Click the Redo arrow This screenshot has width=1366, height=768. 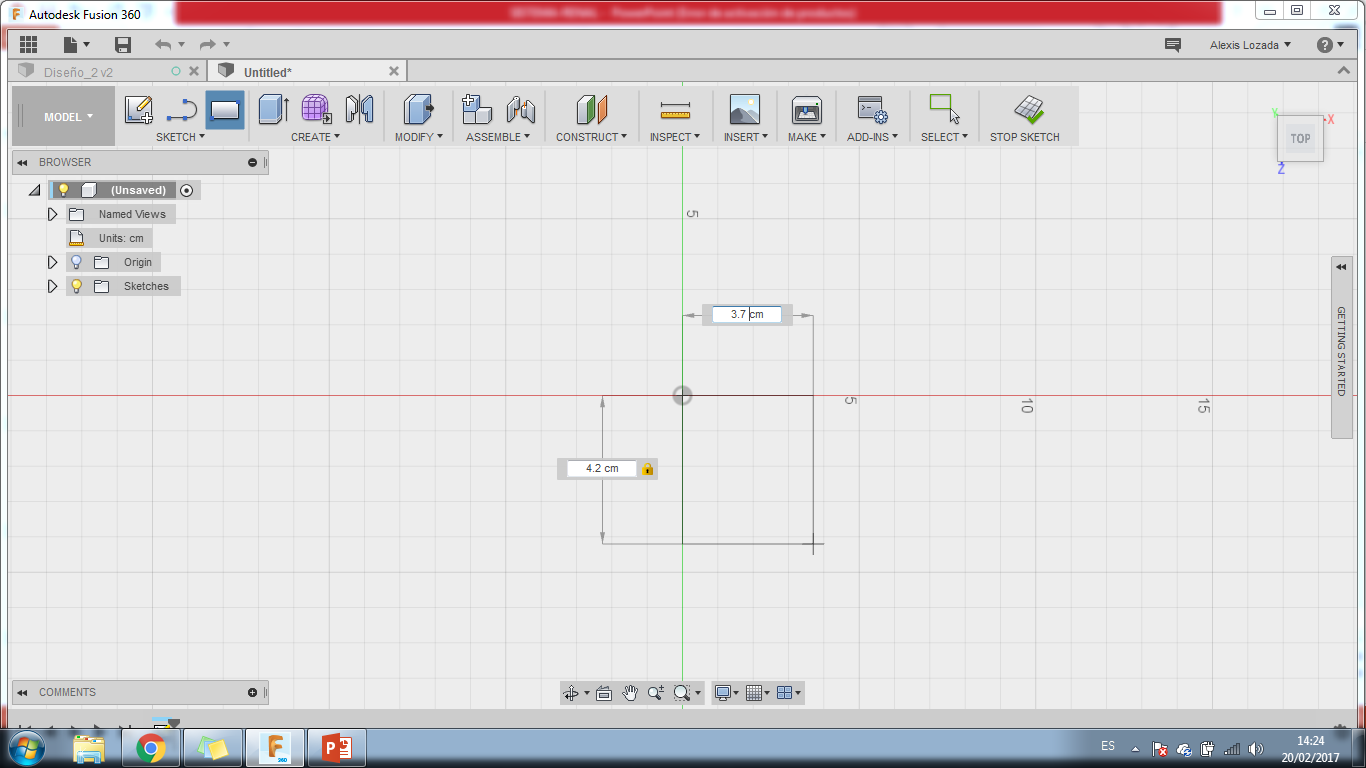click(x=208, y=45)
